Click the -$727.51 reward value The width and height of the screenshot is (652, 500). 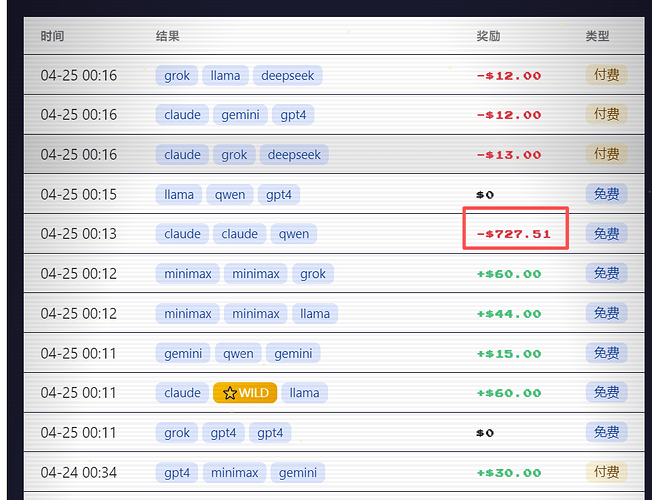click(x=513, y=234)
